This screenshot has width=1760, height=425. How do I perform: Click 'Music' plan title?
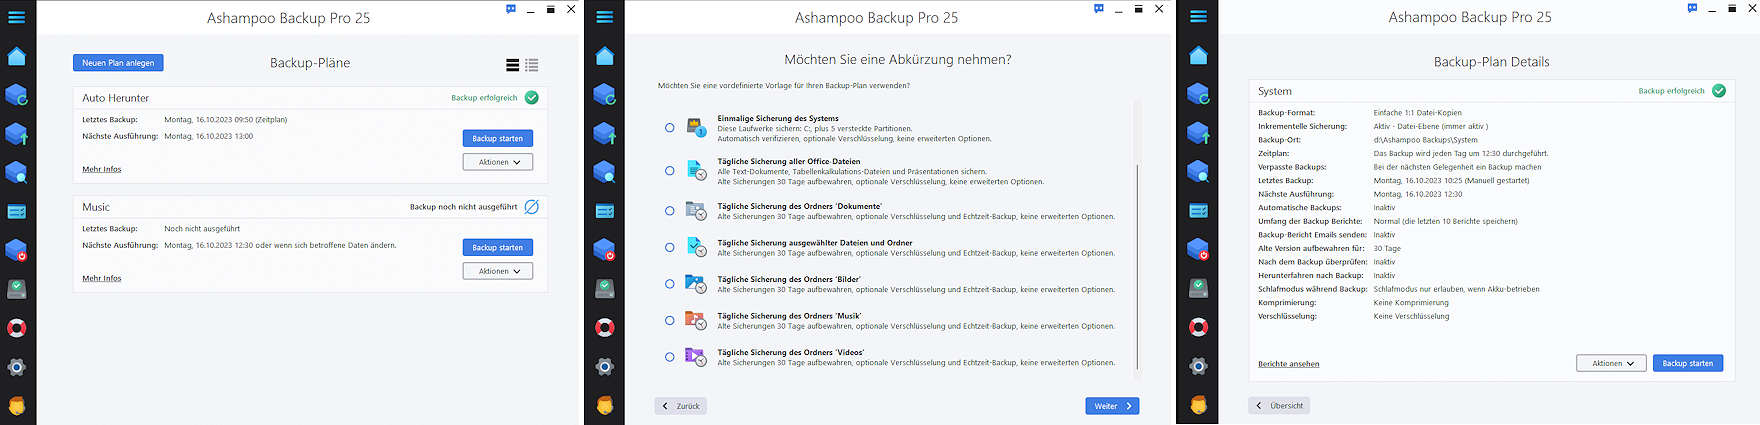[x=96, y=207]
